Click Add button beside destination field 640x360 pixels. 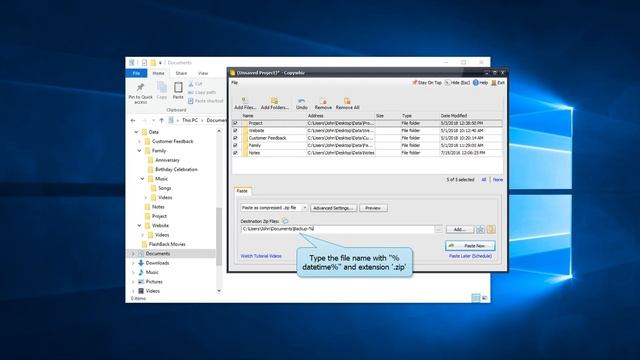click(x=460, y=229)
